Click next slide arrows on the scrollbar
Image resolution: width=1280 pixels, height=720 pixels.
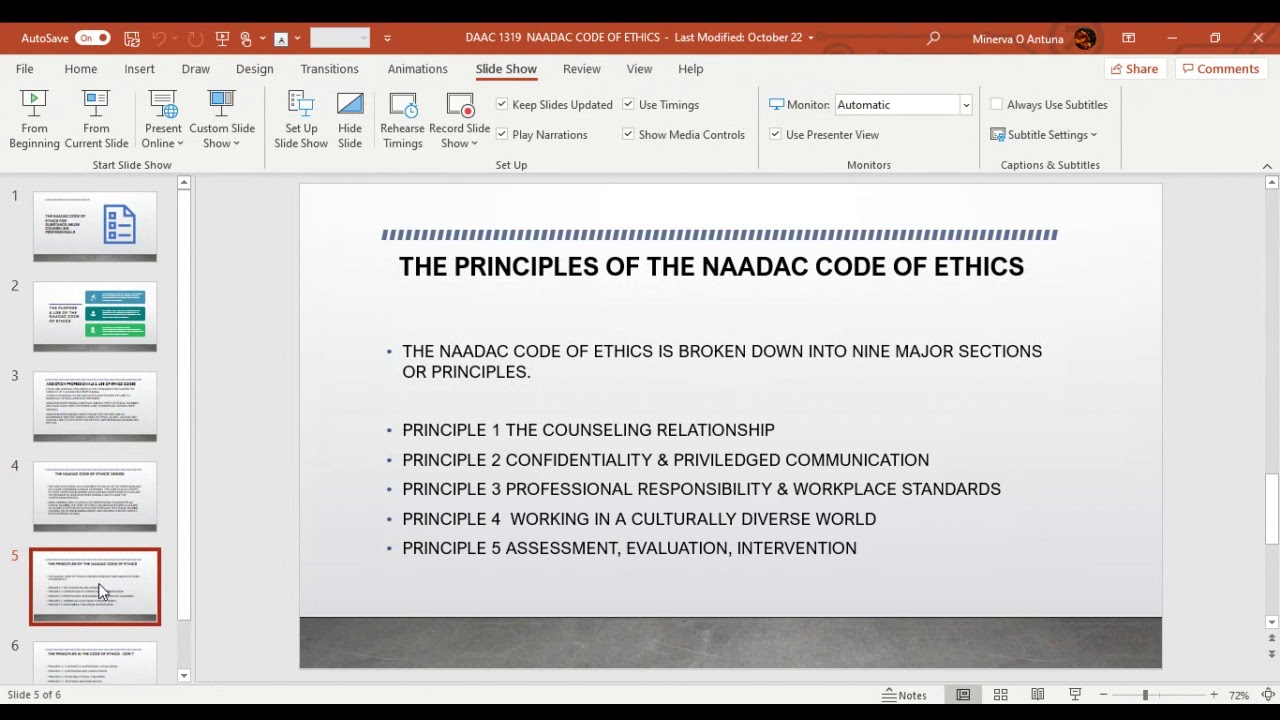click(x=1272, y=654)
